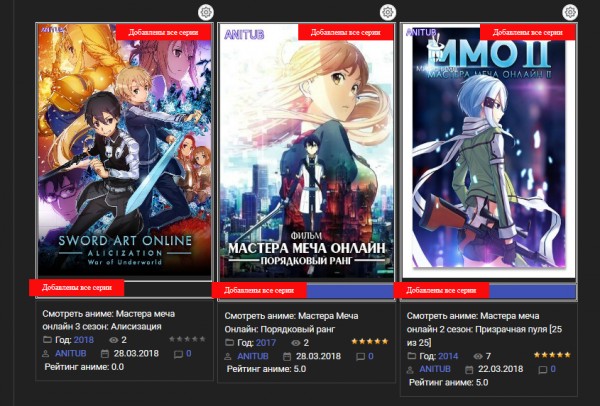Filter by year 2017 link
Screen dimensions: 600x406
tap(266, 342)
